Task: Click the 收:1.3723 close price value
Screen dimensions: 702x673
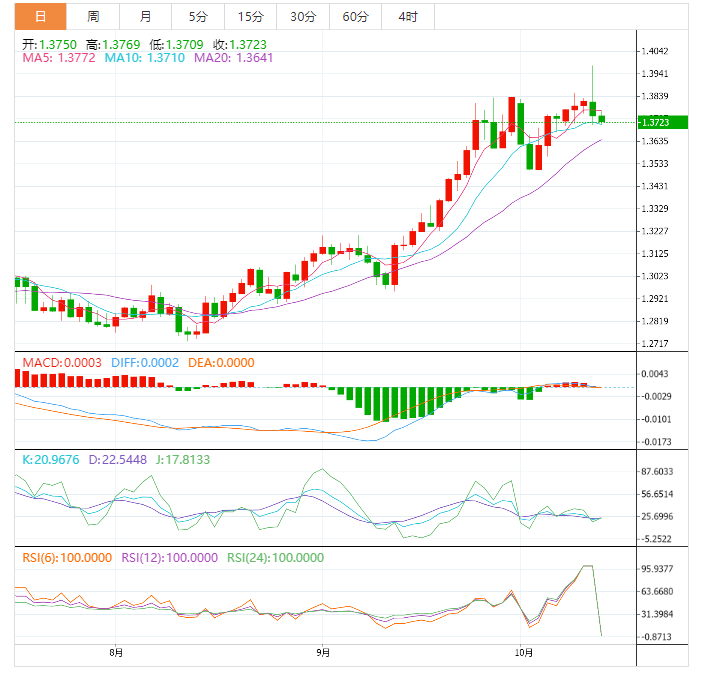Action: (240, 44)
